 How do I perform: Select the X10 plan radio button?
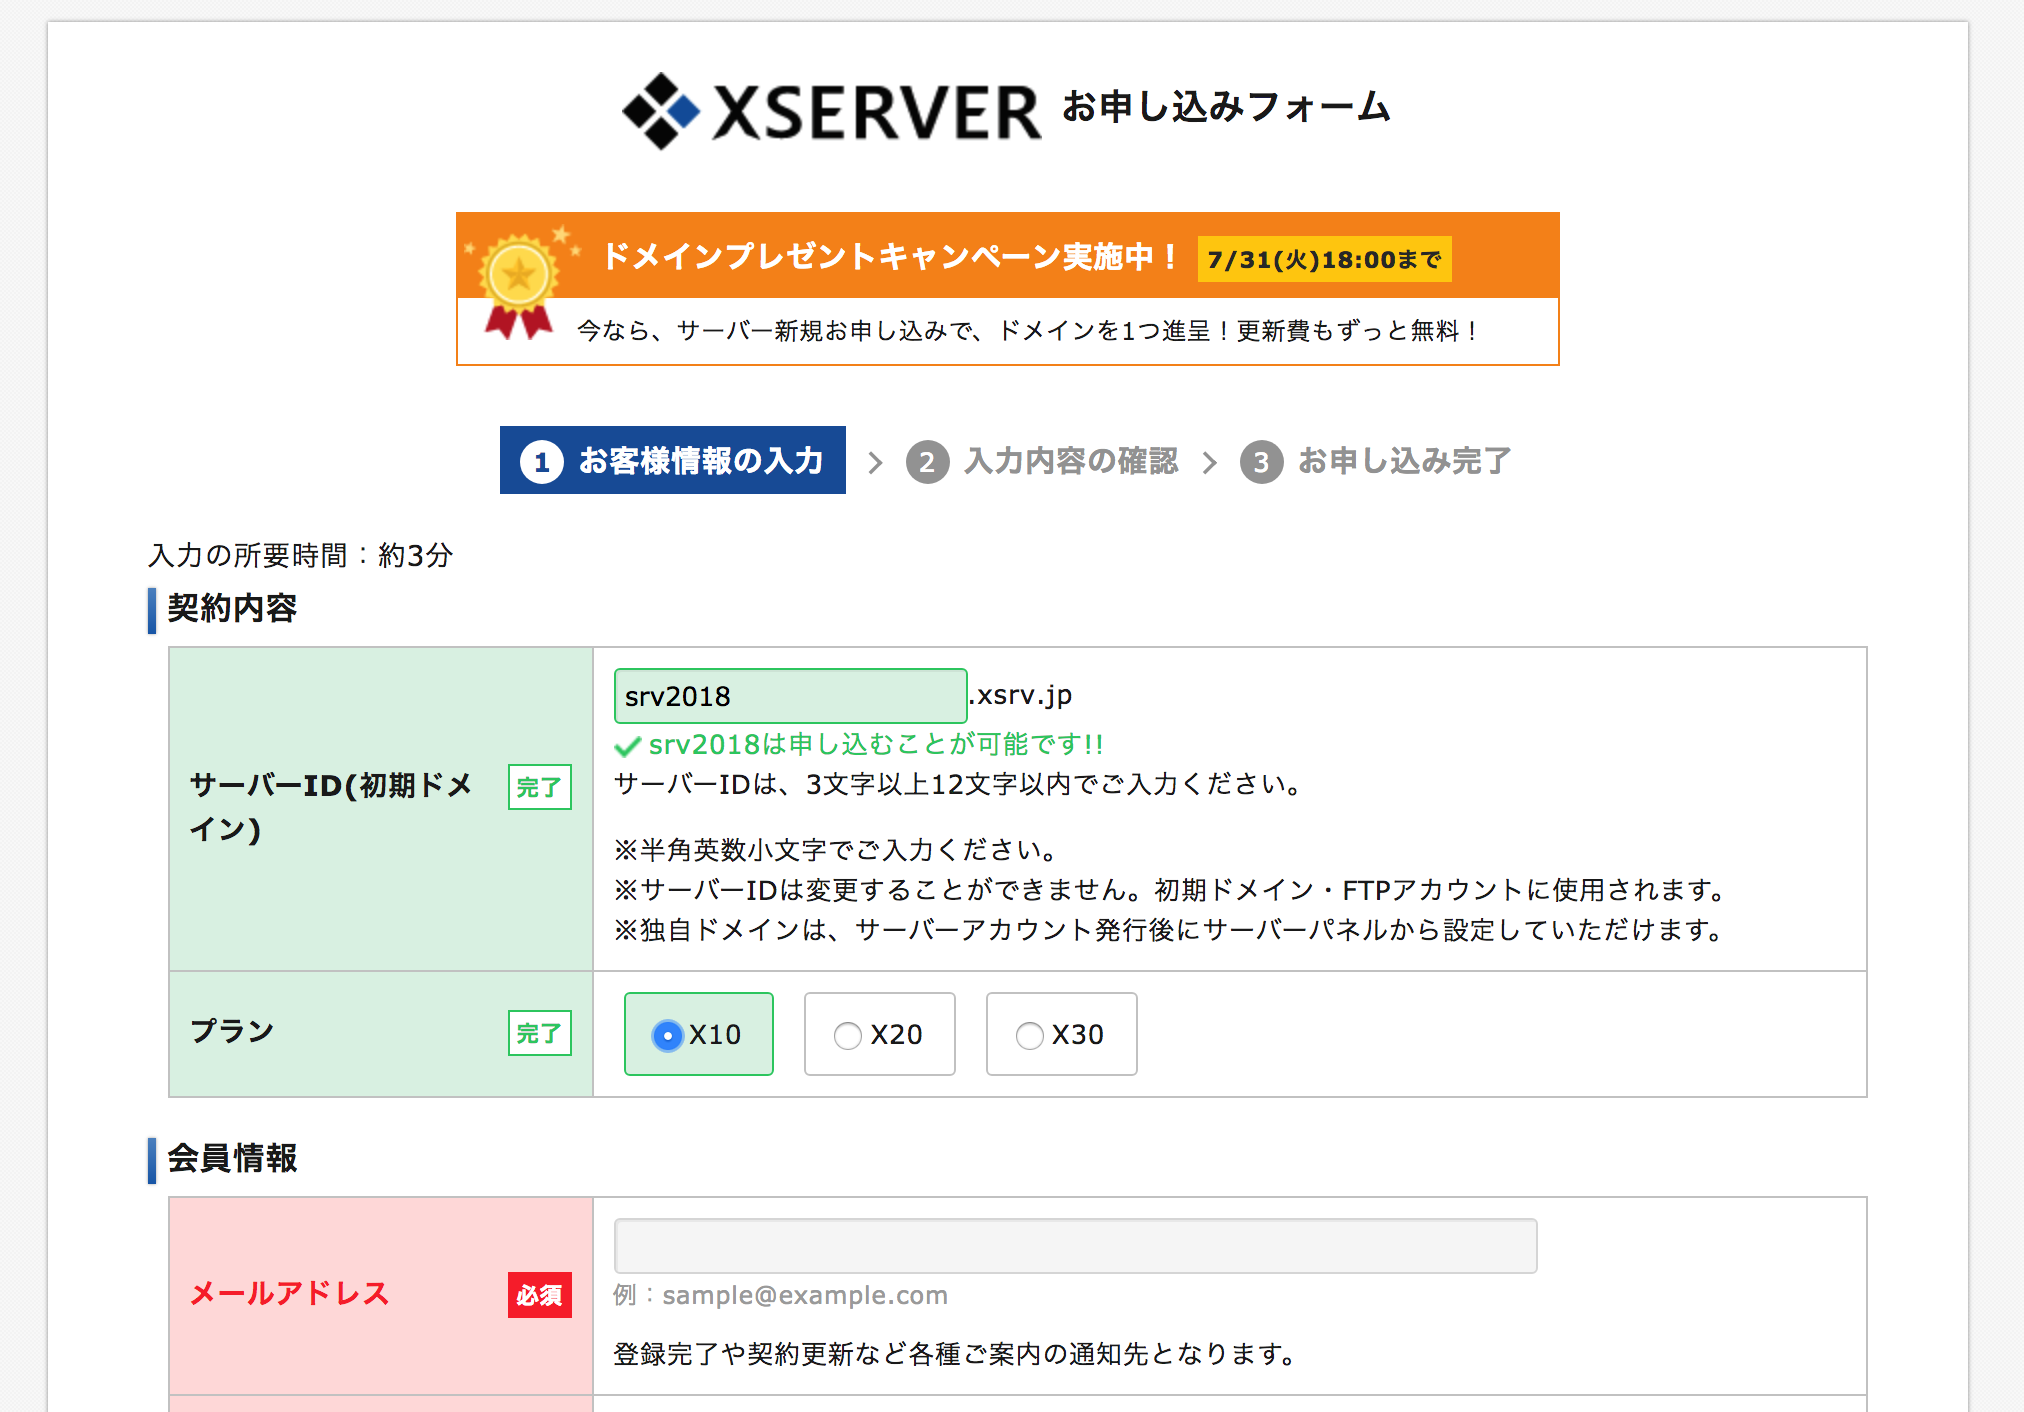pos(667,1035)
